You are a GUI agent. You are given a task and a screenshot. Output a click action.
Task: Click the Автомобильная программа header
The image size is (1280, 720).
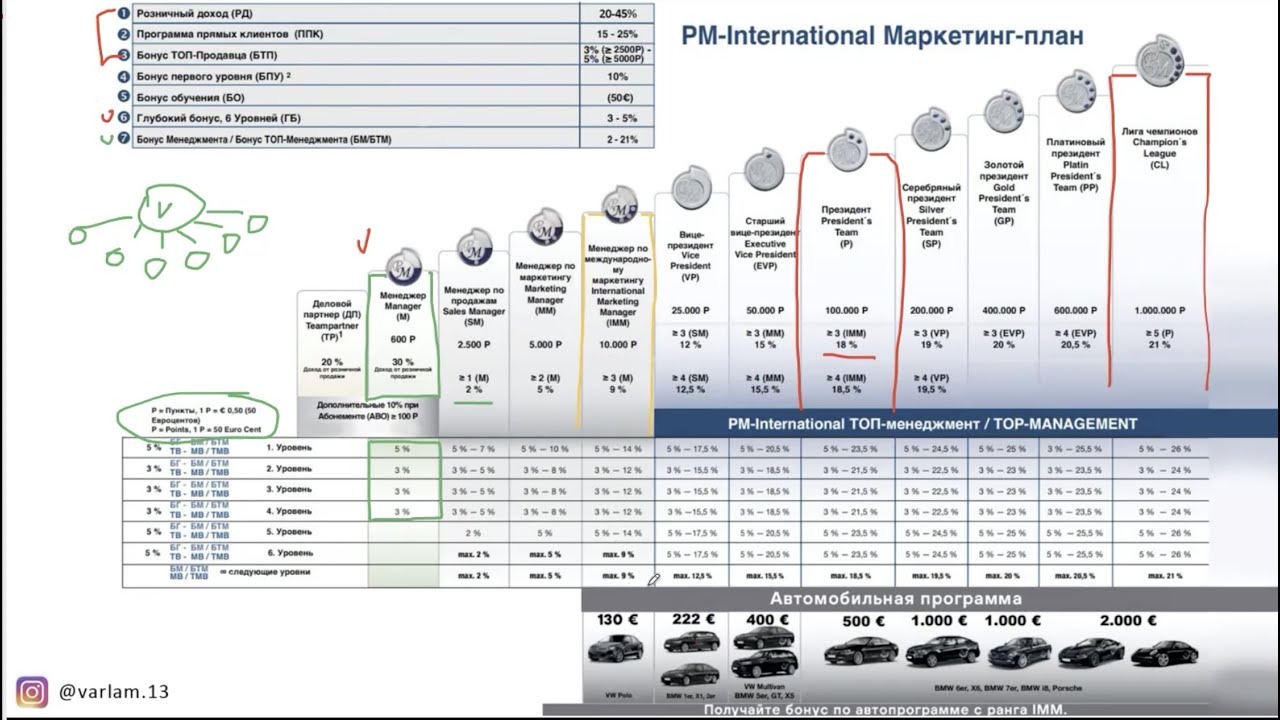pos(896,599)
